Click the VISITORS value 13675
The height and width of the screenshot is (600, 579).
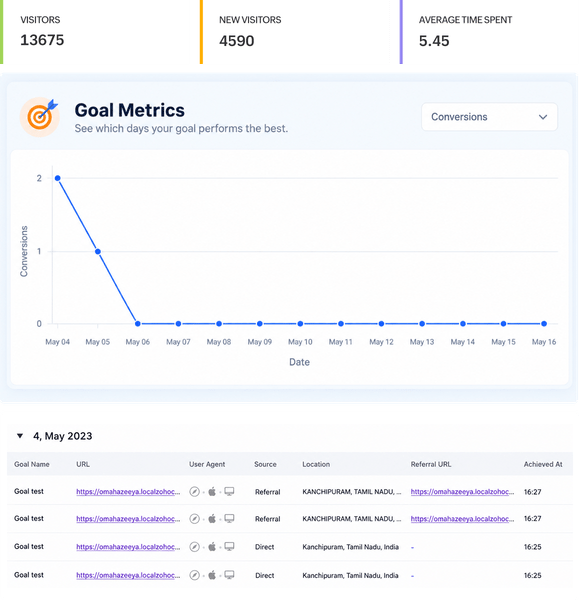click(42, 40)
